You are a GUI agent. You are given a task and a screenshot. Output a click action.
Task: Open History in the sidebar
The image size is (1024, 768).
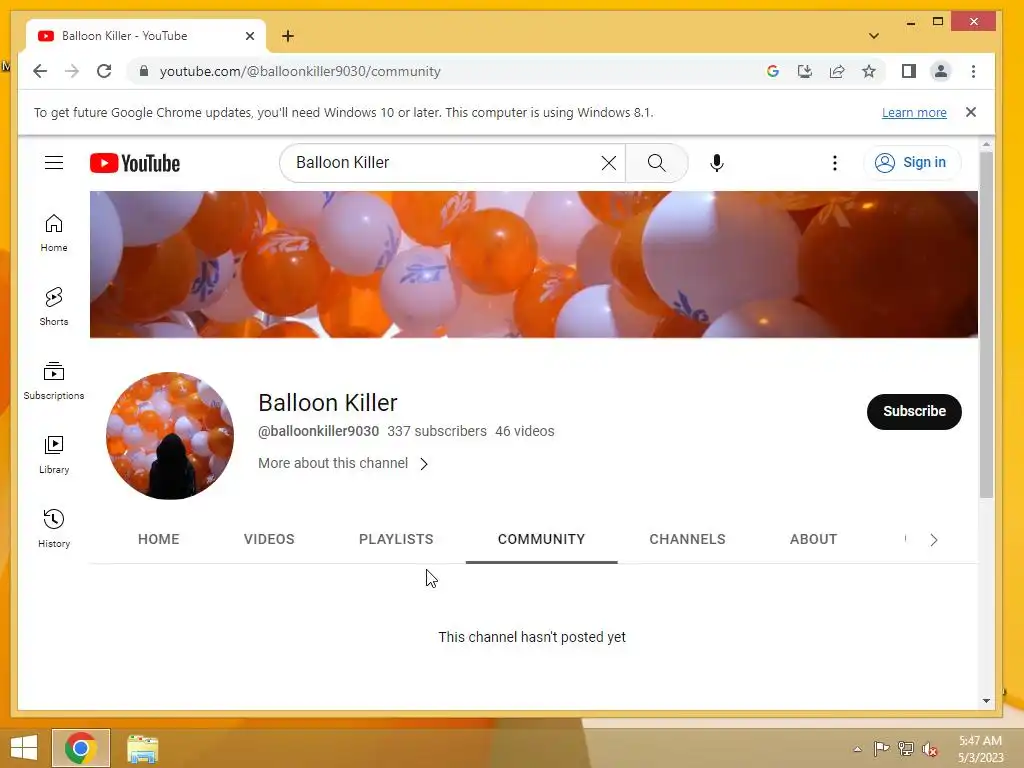point(54,529)
